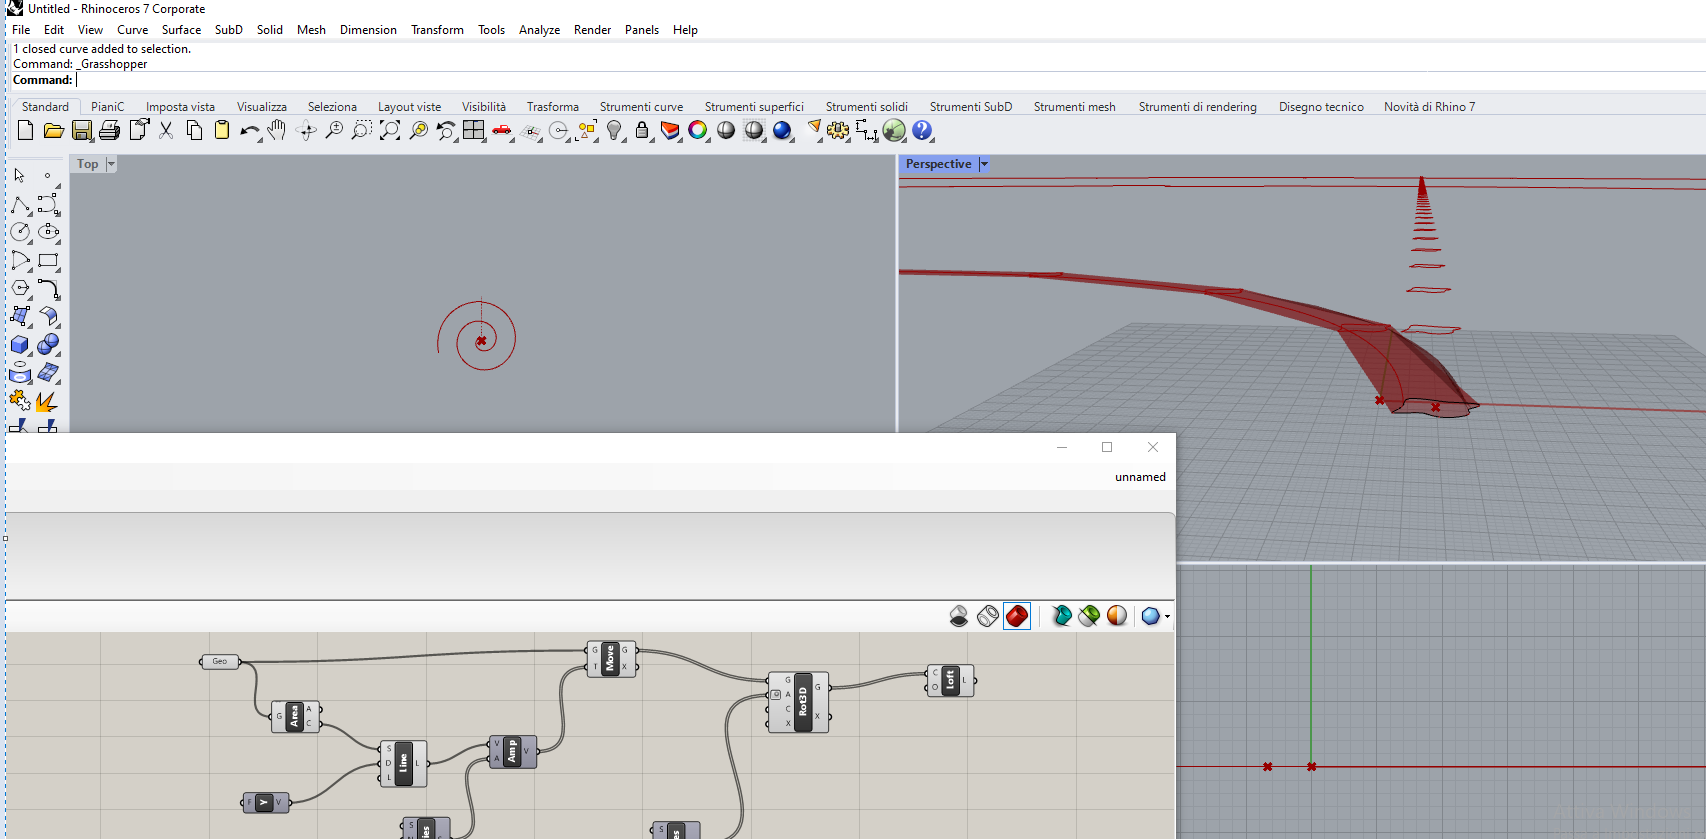Open the color wheel Object Properties icon
The width and height of the screenshot is (1706, 839).
point(698,130)
